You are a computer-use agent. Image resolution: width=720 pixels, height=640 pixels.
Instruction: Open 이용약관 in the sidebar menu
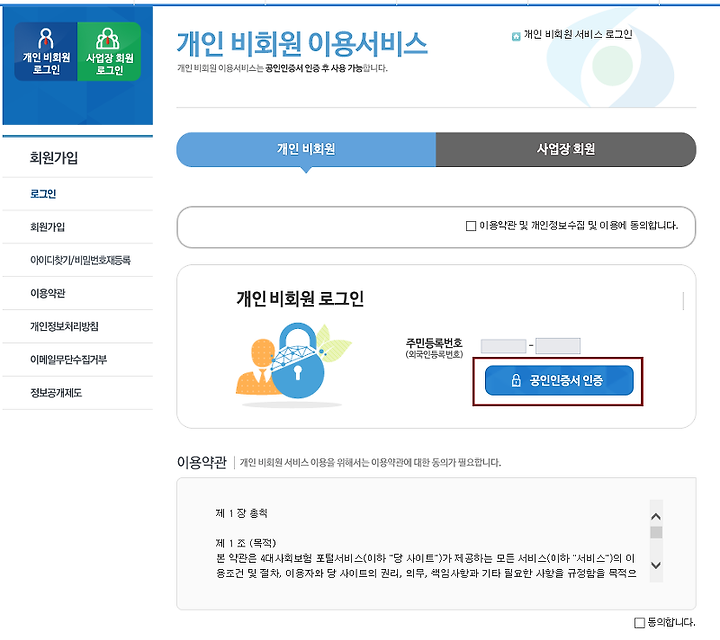click(47, 293)
